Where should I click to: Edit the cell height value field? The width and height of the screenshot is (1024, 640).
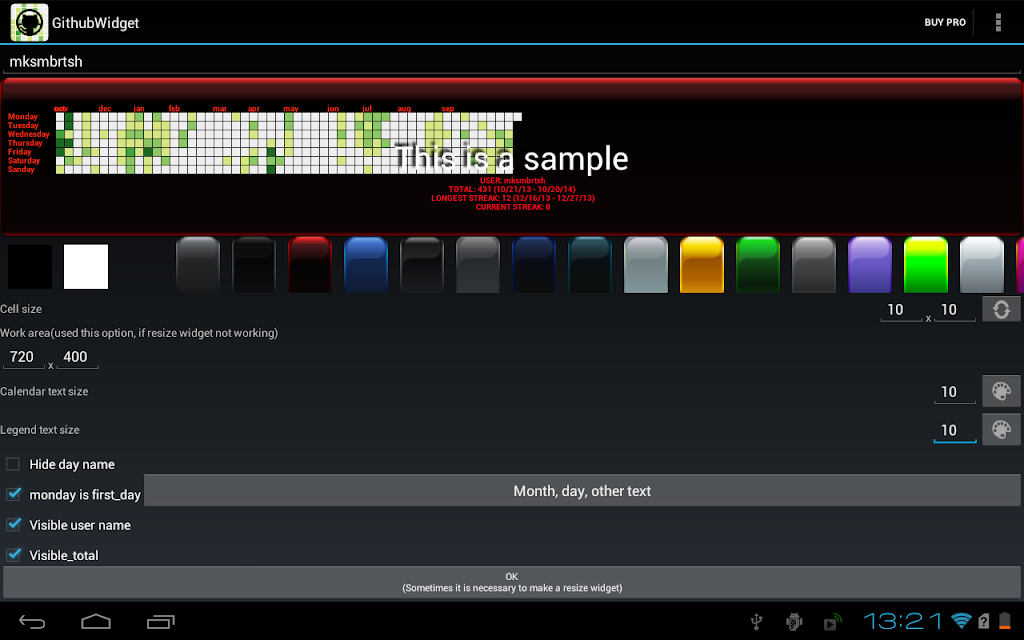[x=955, y=310]
